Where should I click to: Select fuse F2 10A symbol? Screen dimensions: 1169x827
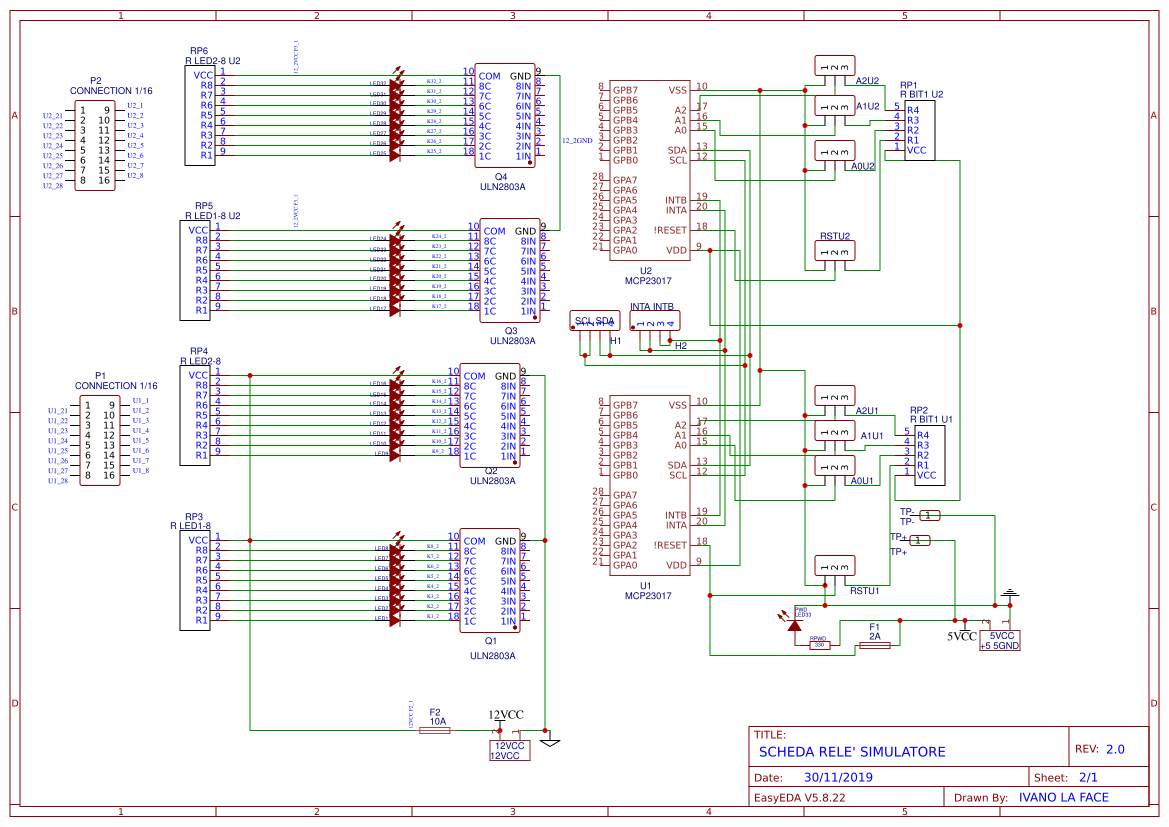coord(434,732)
